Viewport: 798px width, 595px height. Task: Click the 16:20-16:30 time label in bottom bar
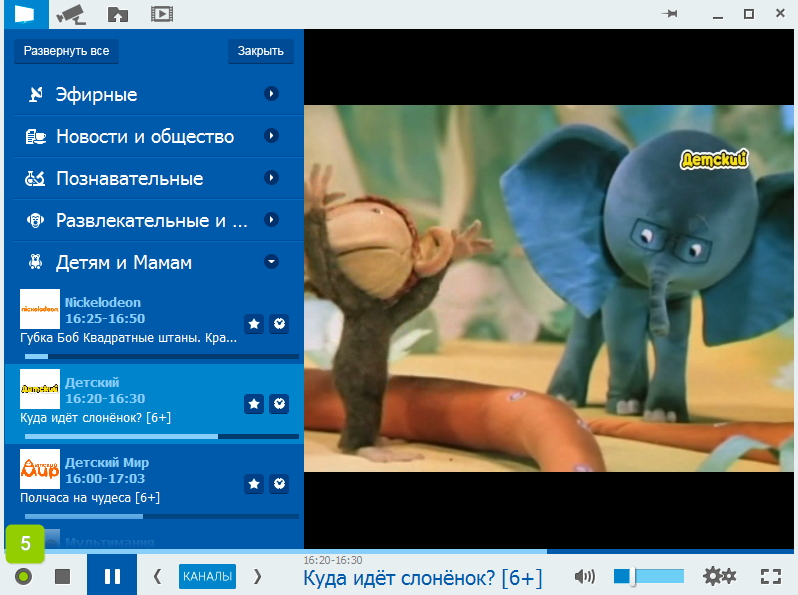pos(333,560)
